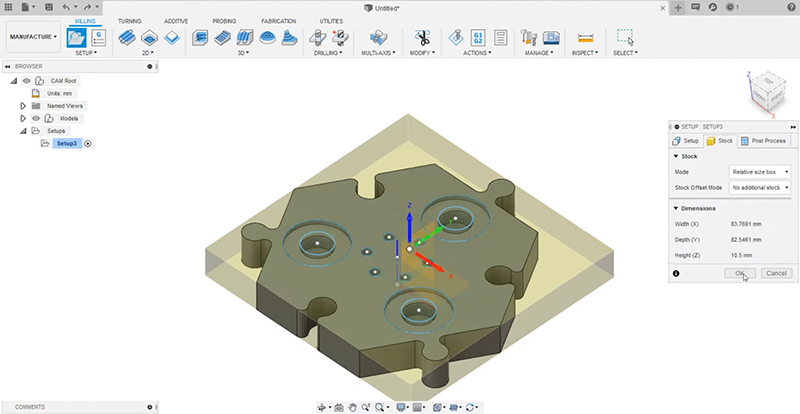Select the Drilling tool icon
This screenshot has width=800, height=414.
tap(321, 38)
